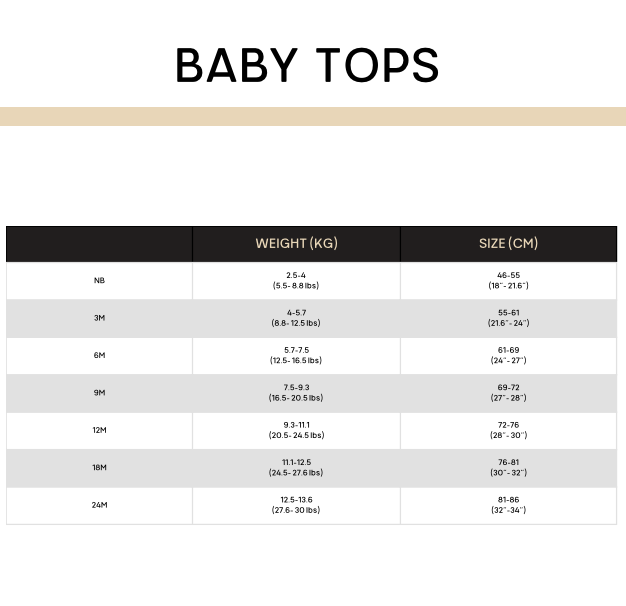The width and height of the screenshot is (626, 606).
Task: Select the WEIGHT (KG) column header
Action: click(x=297, y=244)
